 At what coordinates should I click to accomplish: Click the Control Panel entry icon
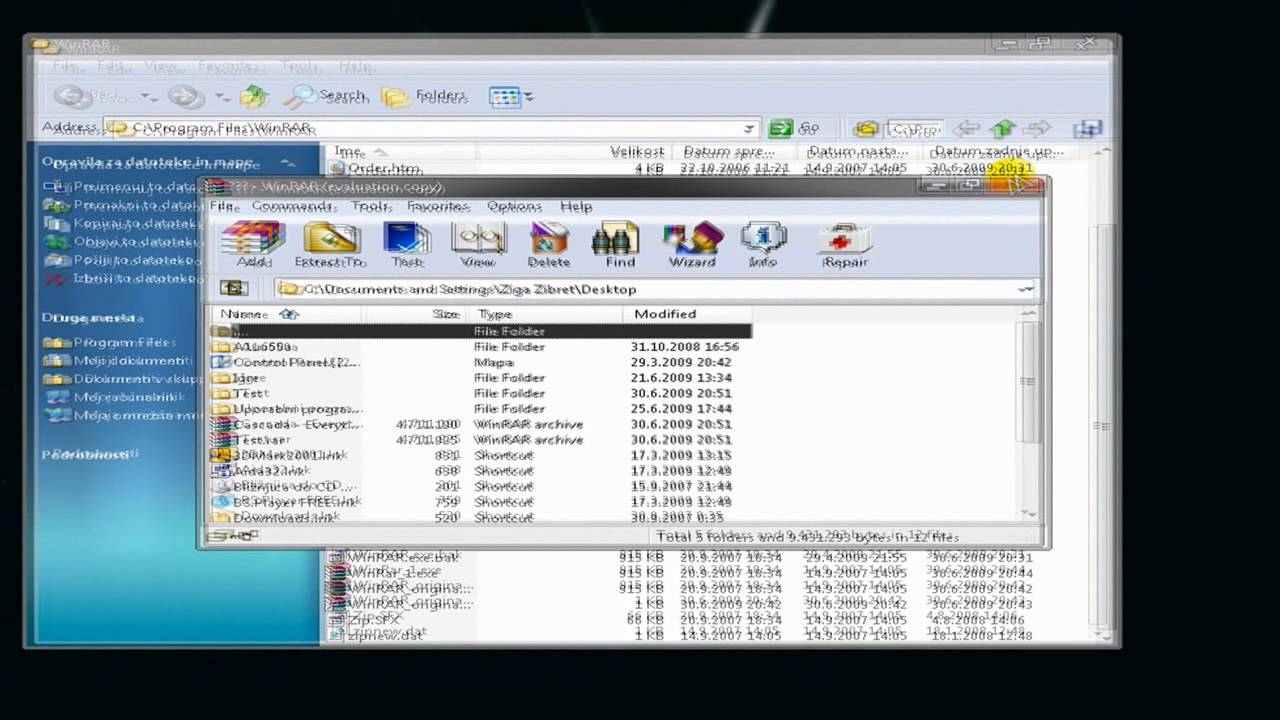click(x=221, y=362)
